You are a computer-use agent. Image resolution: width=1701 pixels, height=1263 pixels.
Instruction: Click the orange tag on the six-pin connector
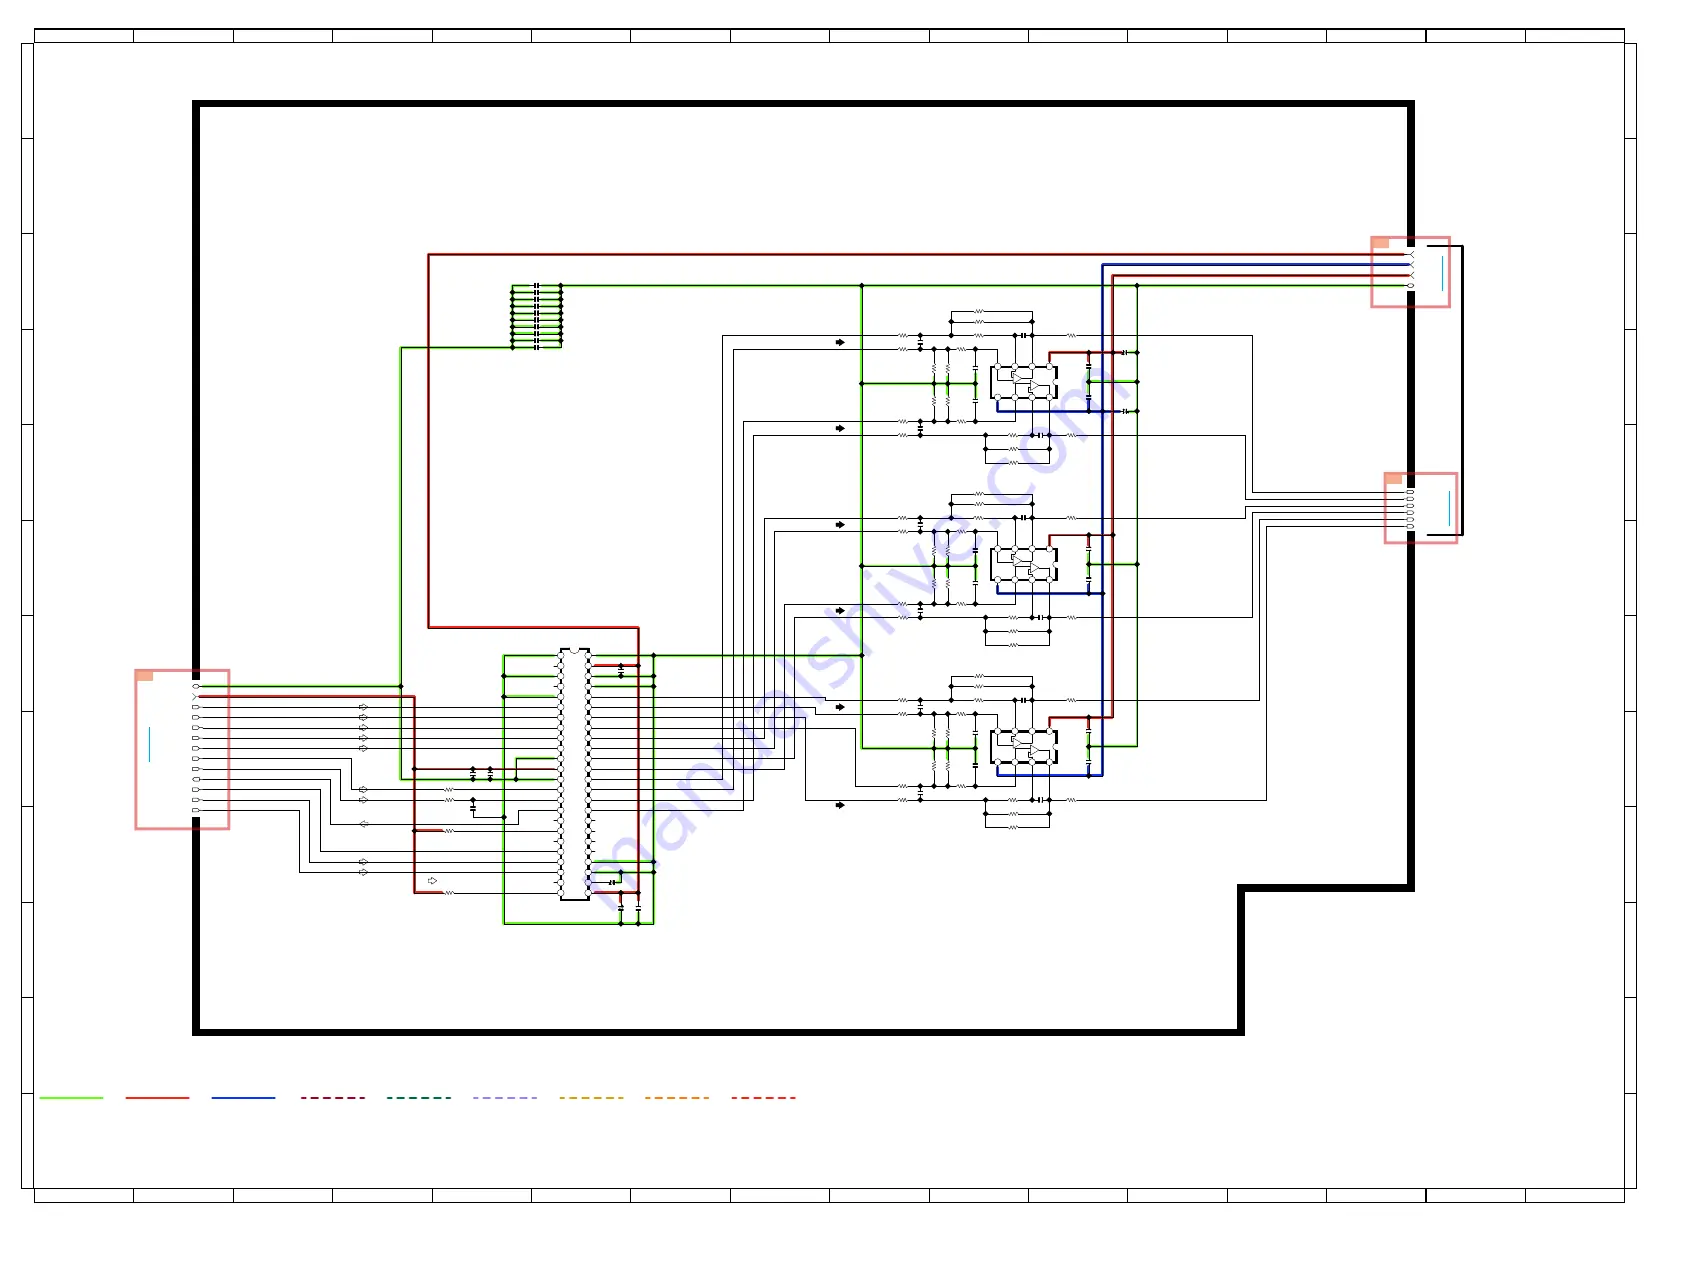click(x=1393, y=479)
